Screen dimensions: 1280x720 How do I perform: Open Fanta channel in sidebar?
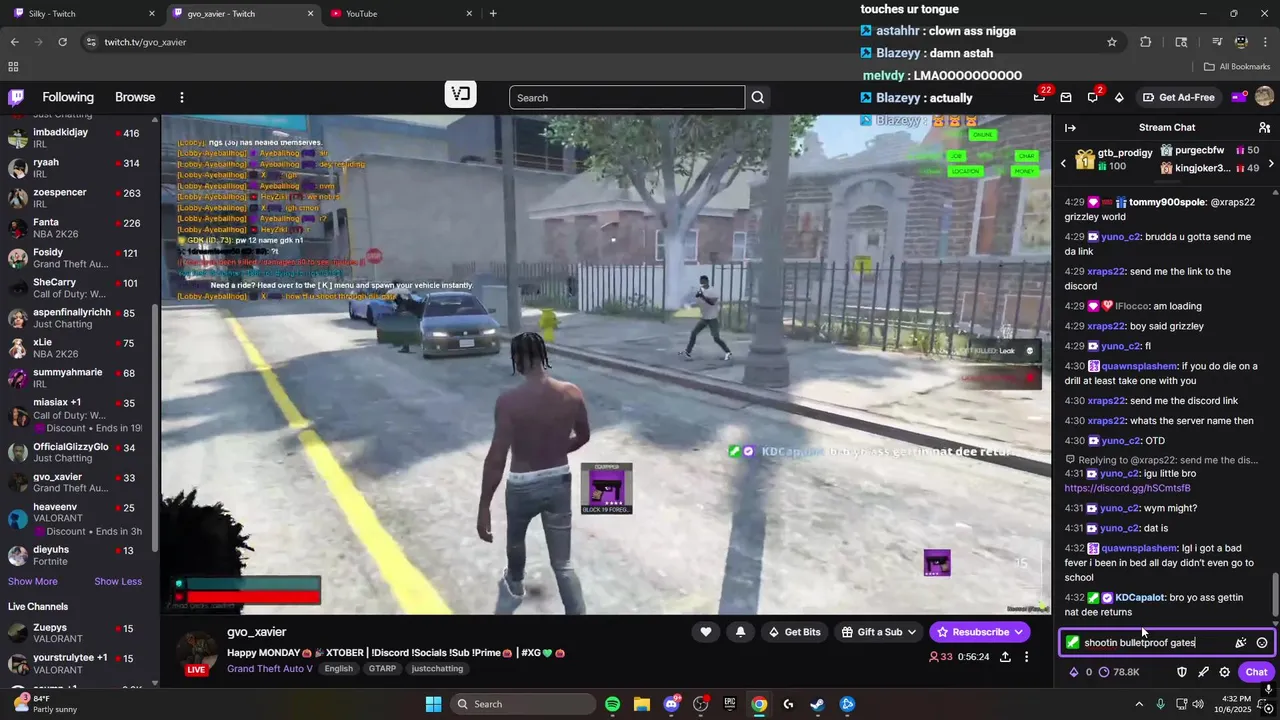[78, 228]
